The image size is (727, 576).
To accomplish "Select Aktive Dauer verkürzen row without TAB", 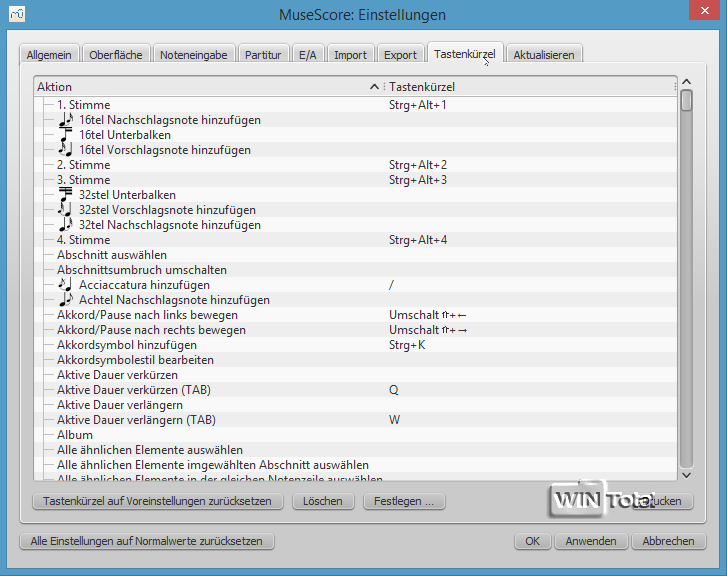I will (355, 375).
